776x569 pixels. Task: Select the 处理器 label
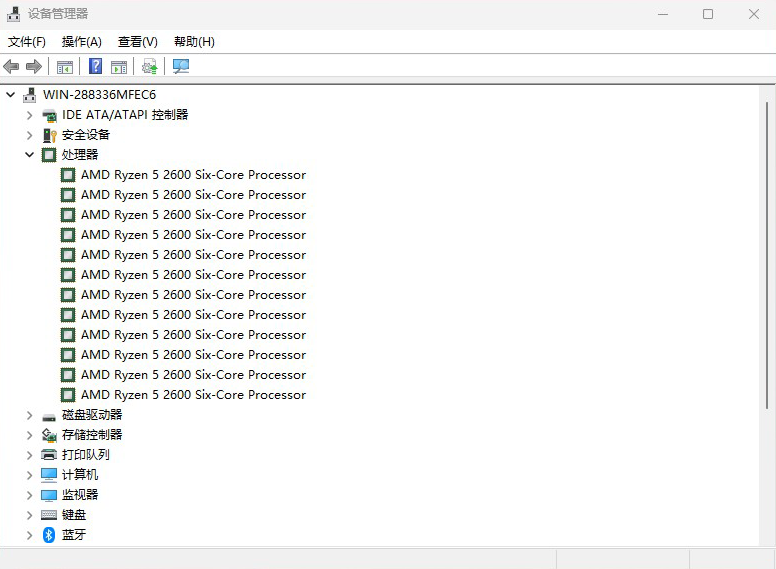[x=80, y=155]
